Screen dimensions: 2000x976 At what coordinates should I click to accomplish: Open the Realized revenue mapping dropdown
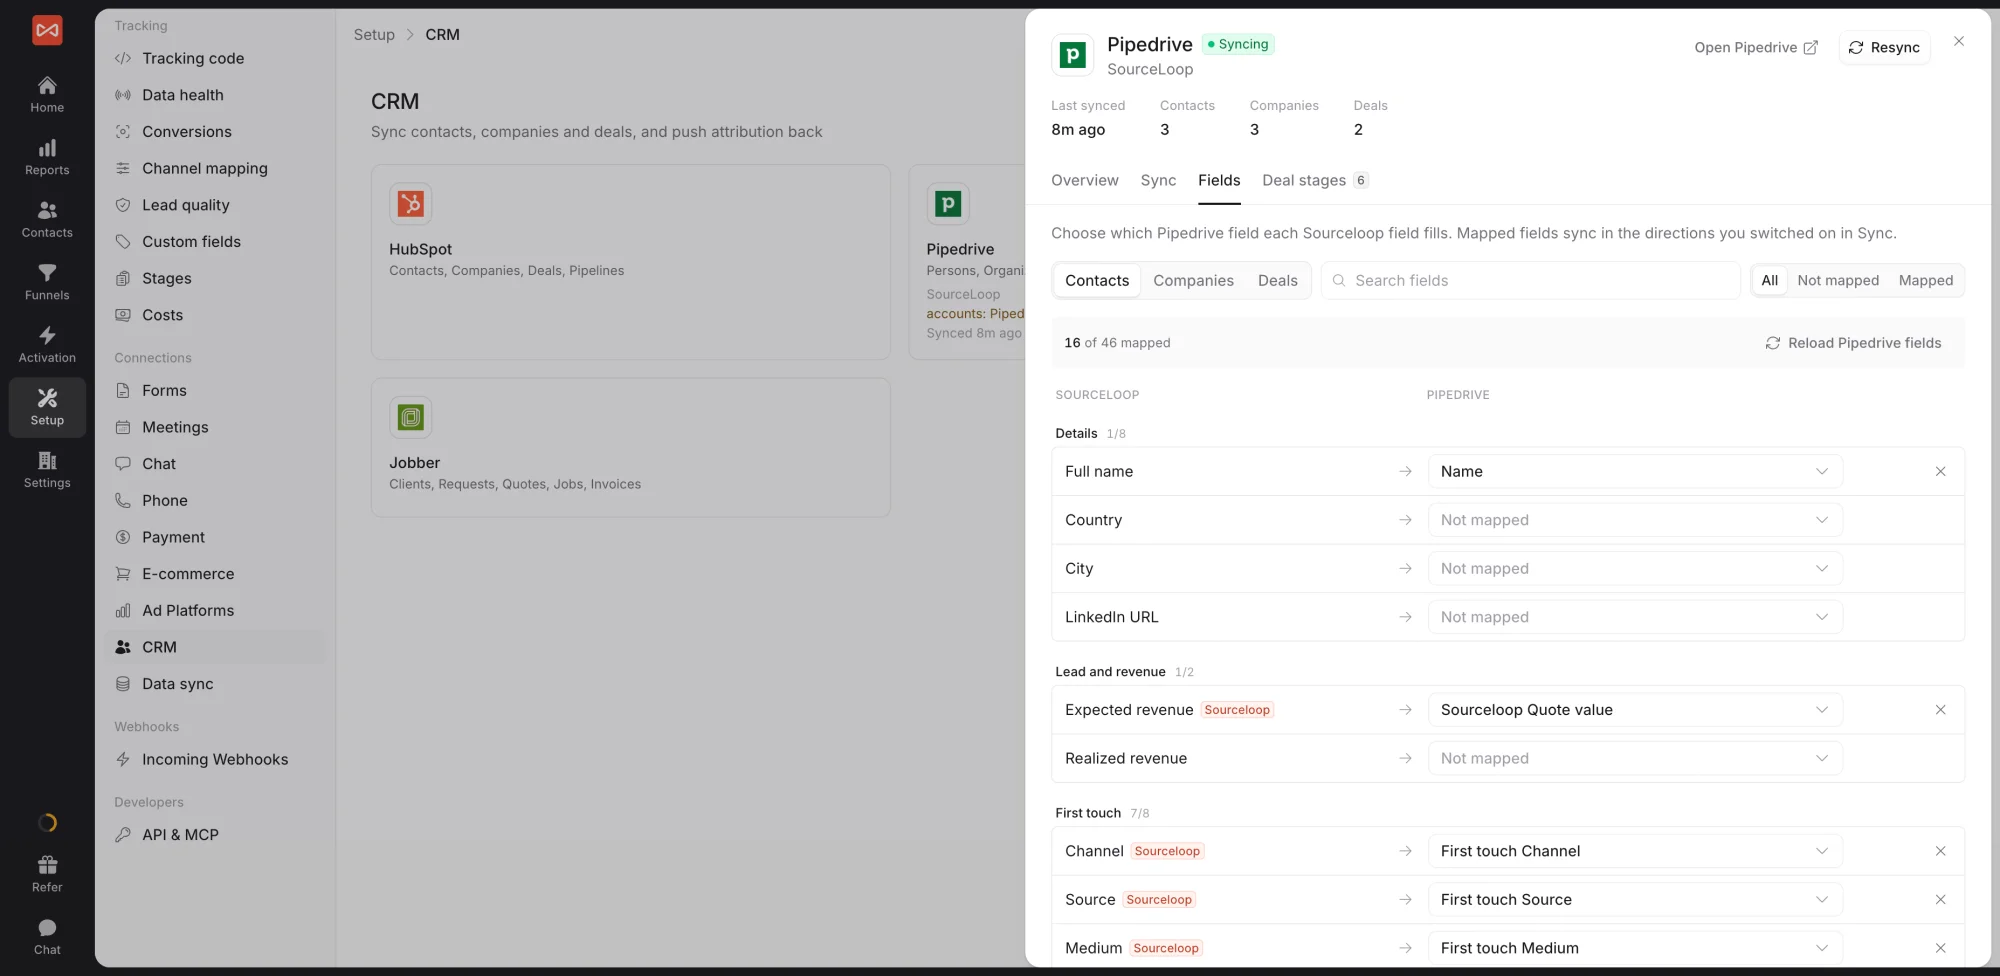coord(1635,758)
